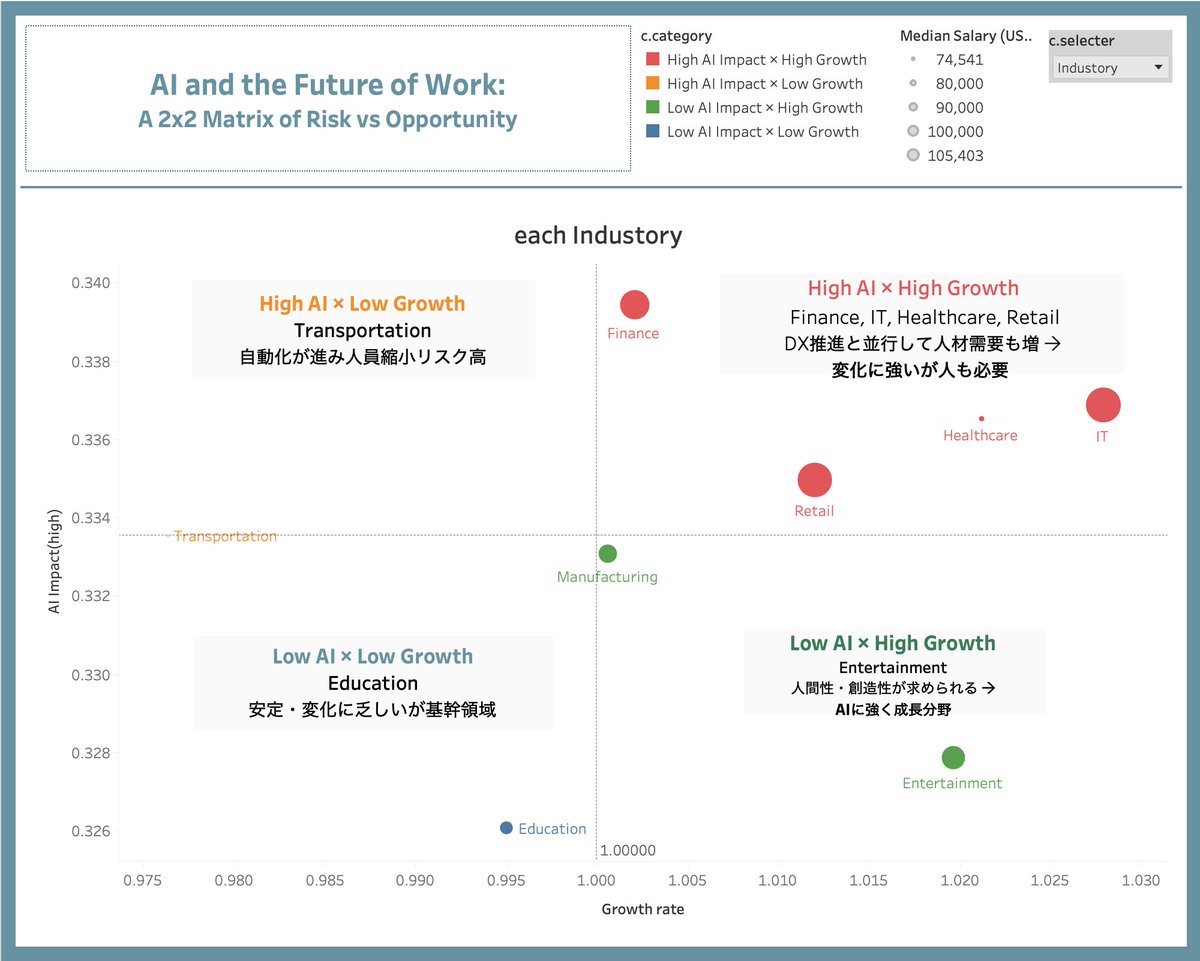Image resolution: width=1200 pixels, height=961 pixels.
Task: Select the Finance data bubble
Action: tap(634, 304)
